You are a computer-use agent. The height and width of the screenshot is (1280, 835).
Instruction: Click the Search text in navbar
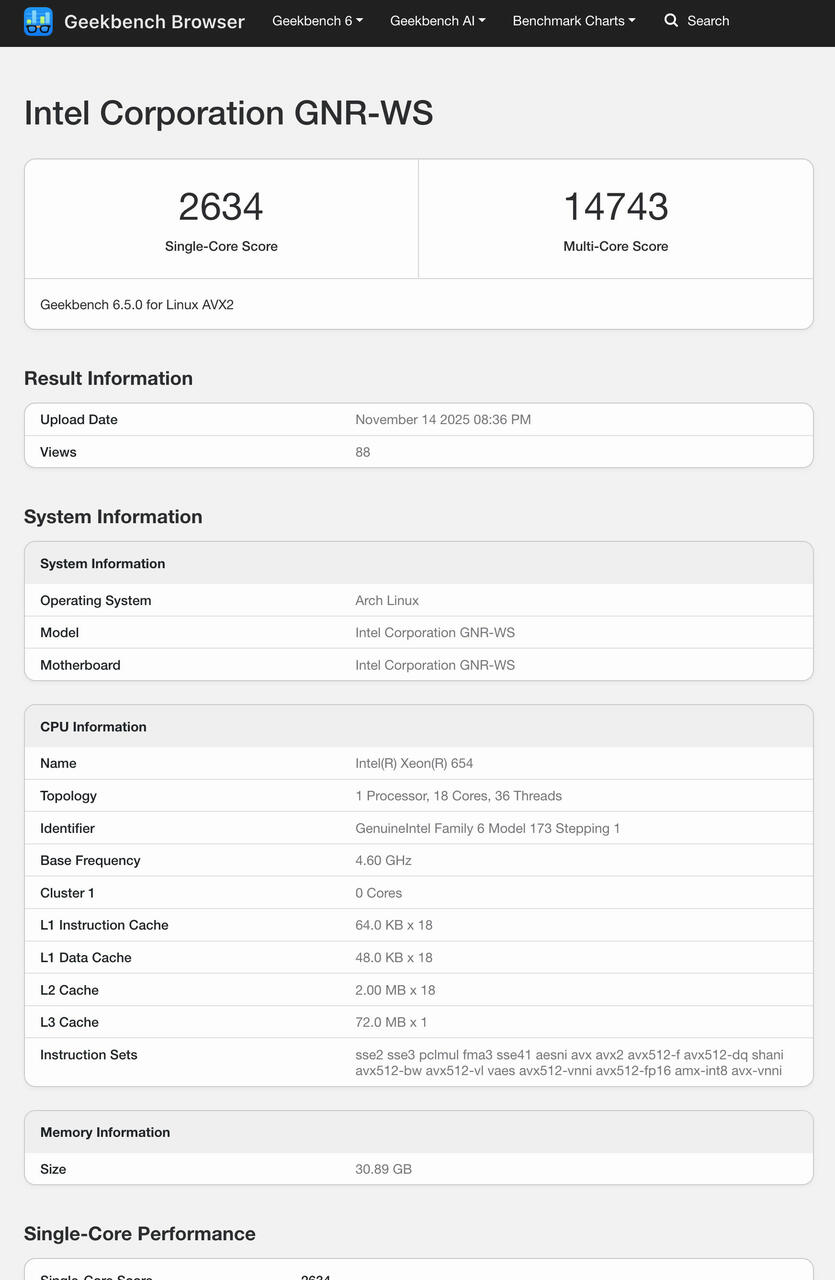tap(708, 21)
